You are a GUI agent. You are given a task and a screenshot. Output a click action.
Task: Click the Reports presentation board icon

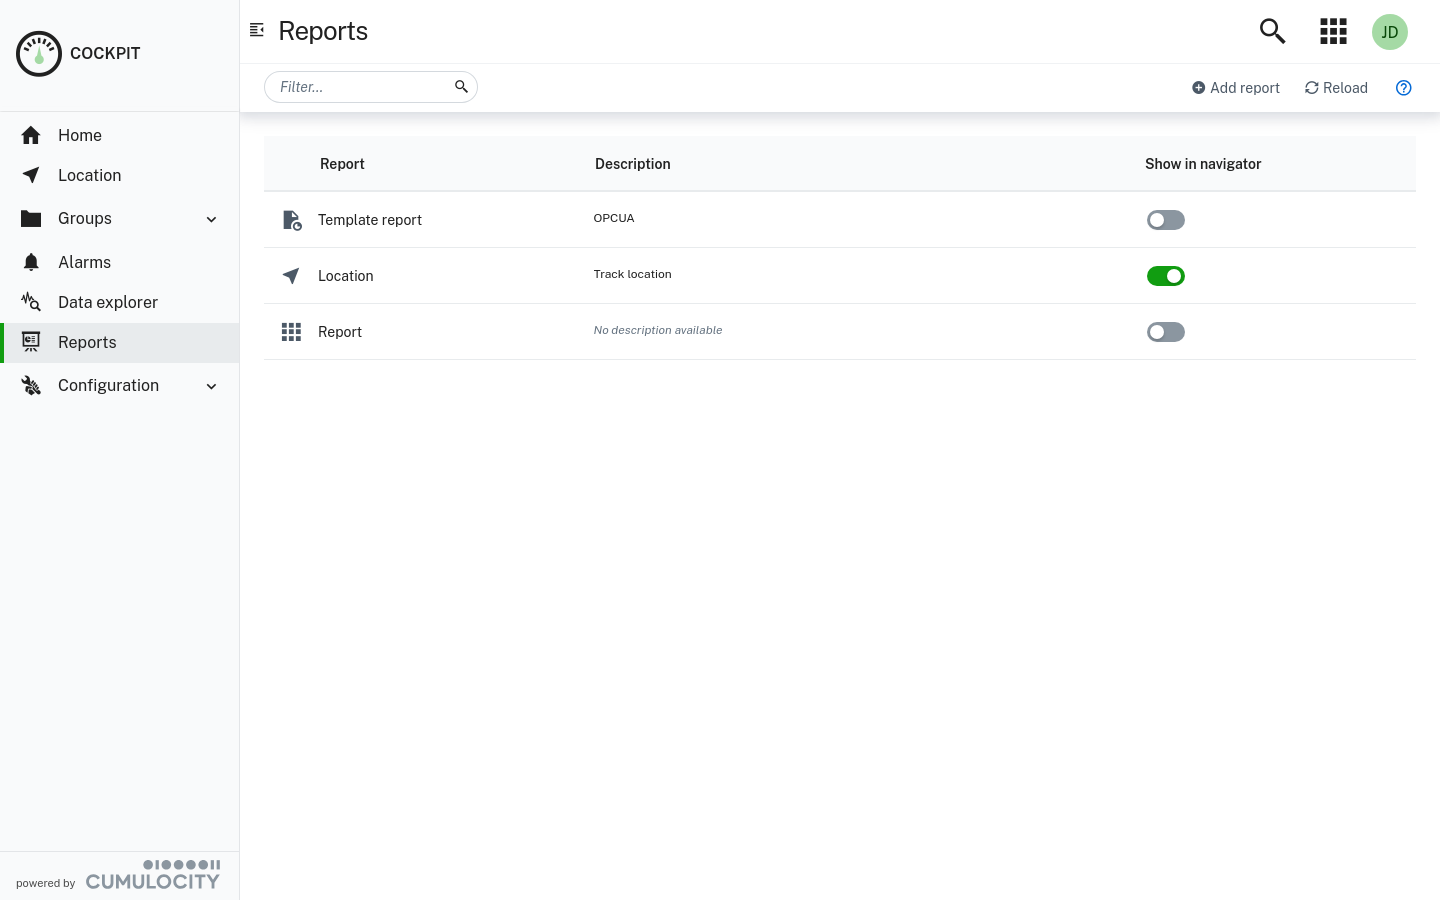31,342
